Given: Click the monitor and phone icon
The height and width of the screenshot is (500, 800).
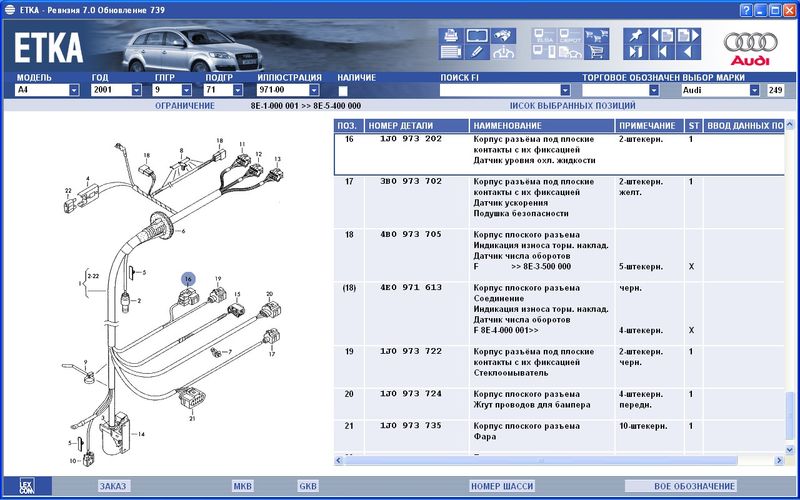Looking at the screenshot, I should click(x=544, y=52).
